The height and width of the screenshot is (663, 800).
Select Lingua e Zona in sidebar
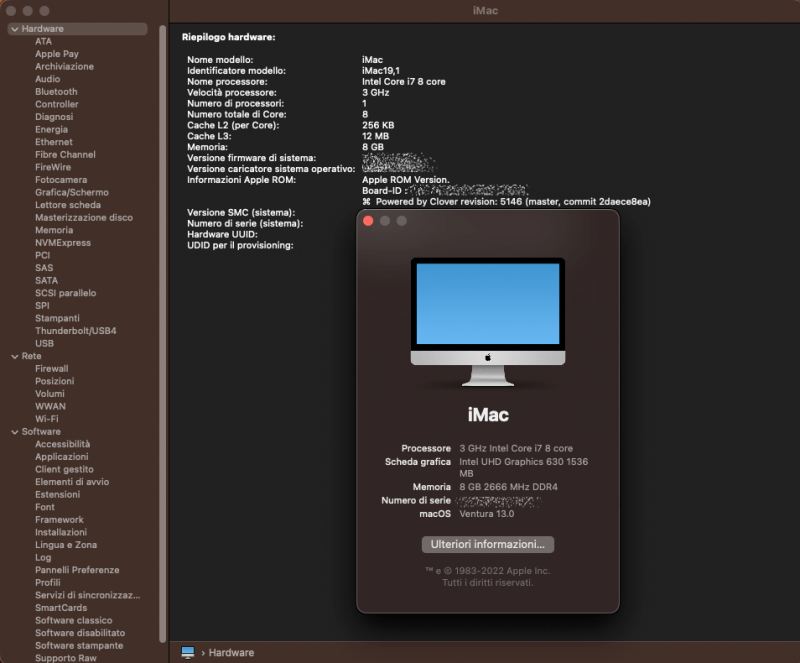(x=66, y=545)
